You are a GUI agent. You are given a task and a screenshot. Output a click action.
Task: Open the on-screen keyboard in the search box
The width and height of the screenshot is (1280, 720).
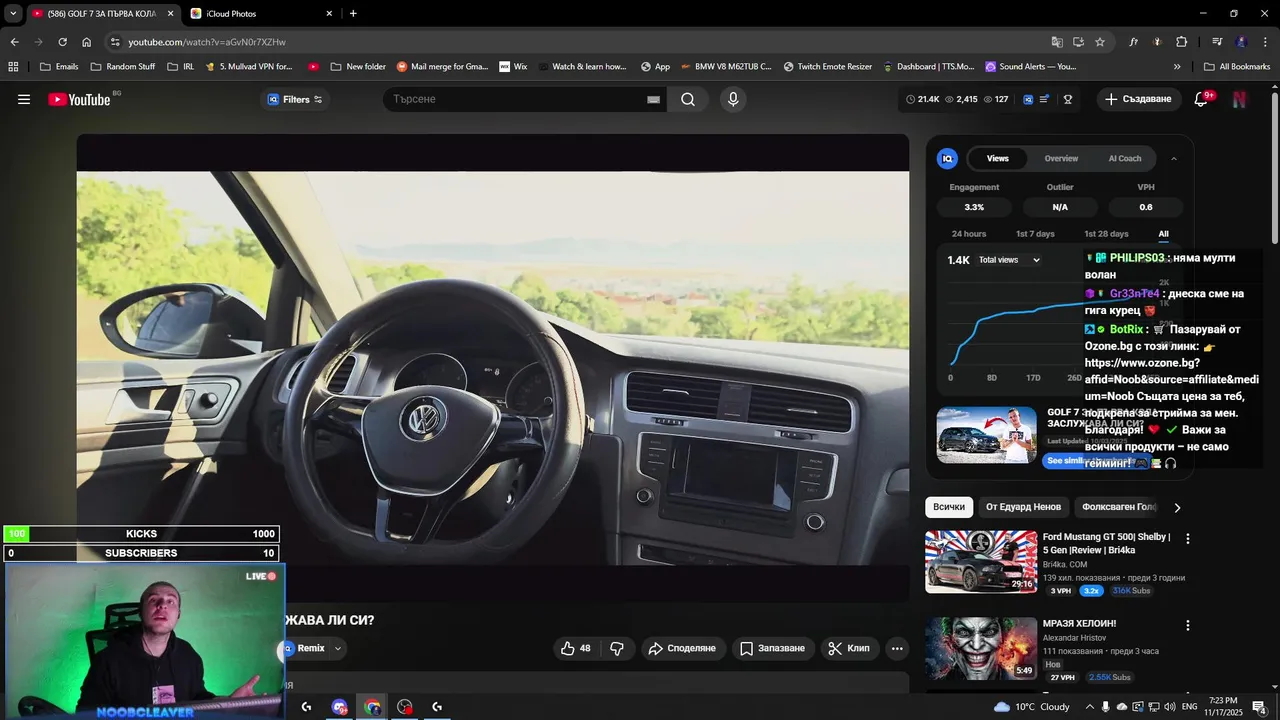pyautogui.click(x=653, y=99)
